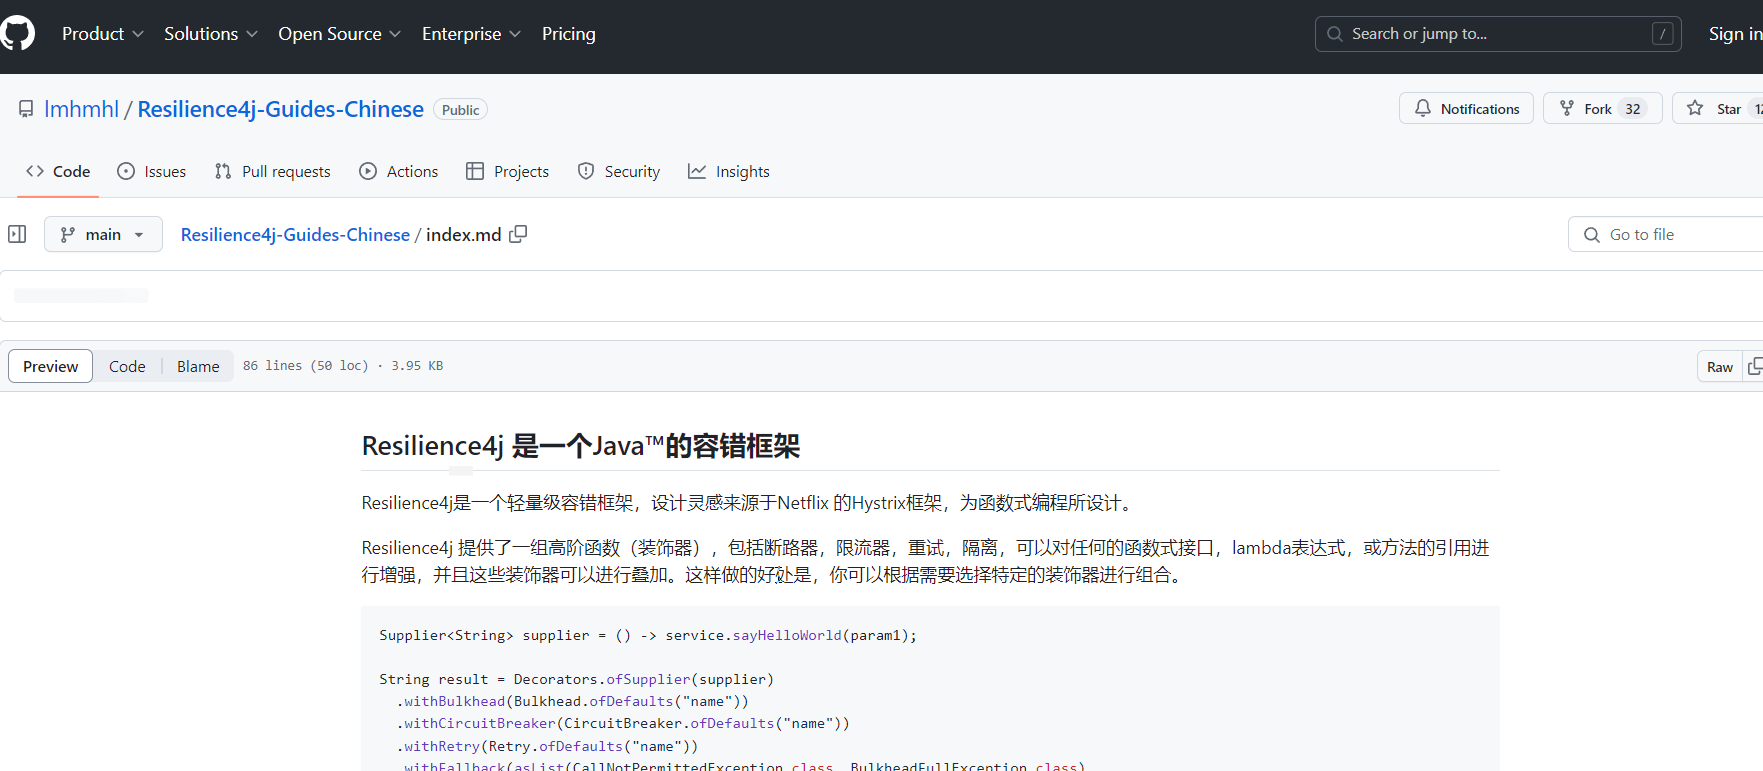Click the Public visibility badge
This screenshot has width=1763, height=771.
(x=460, y=110)
